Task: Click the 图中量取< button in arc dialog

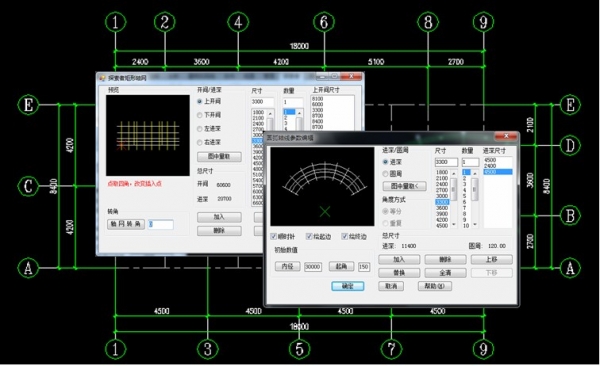Action: 404,186
